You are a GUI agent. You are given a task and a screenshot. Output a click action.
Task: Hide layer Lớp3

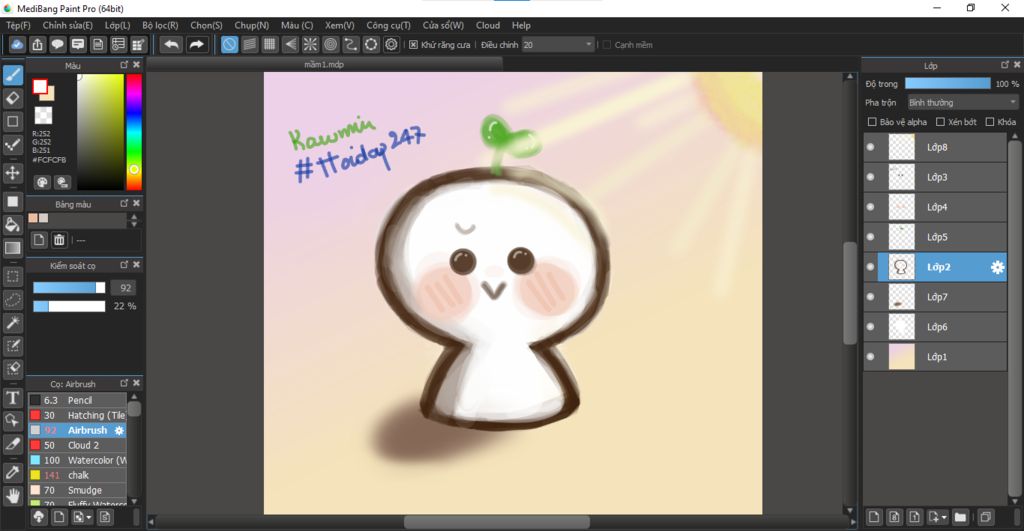tap(871, 177)
